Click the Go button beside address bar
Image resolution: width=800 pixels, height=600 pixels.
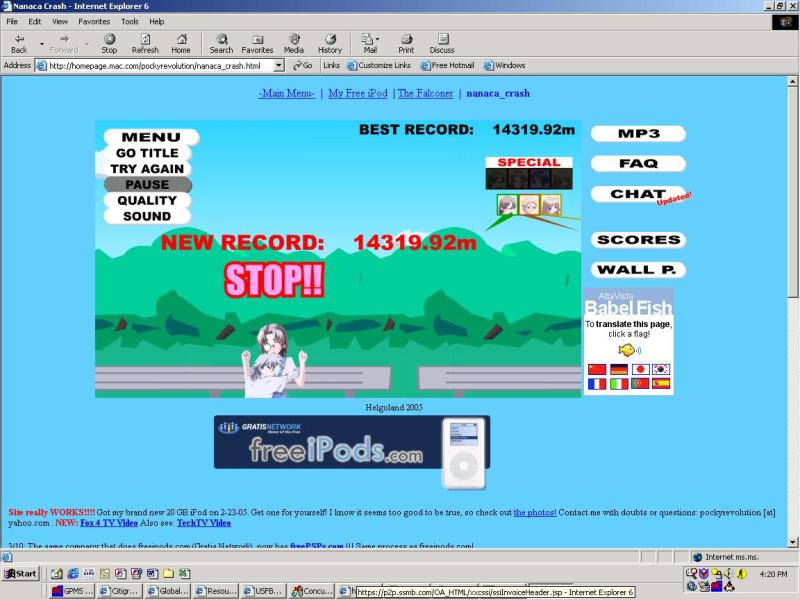(303, 65)
